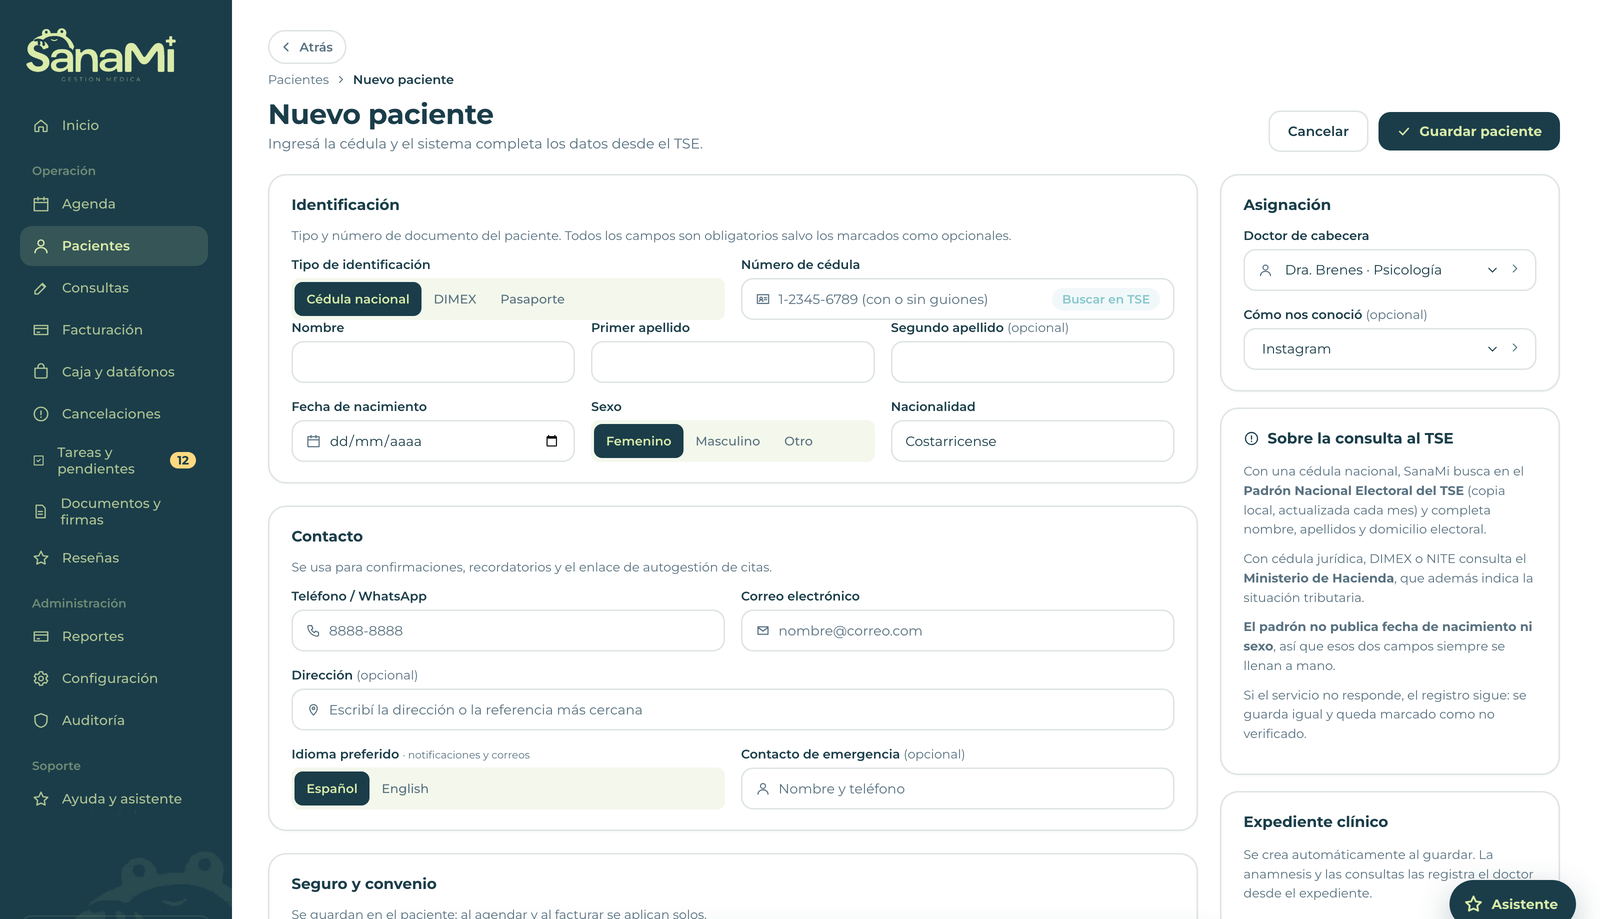Click the info icon beside Sobre la consulta al TSE
This screenshot has height=919, width=1600.
tap(1251, 438)
